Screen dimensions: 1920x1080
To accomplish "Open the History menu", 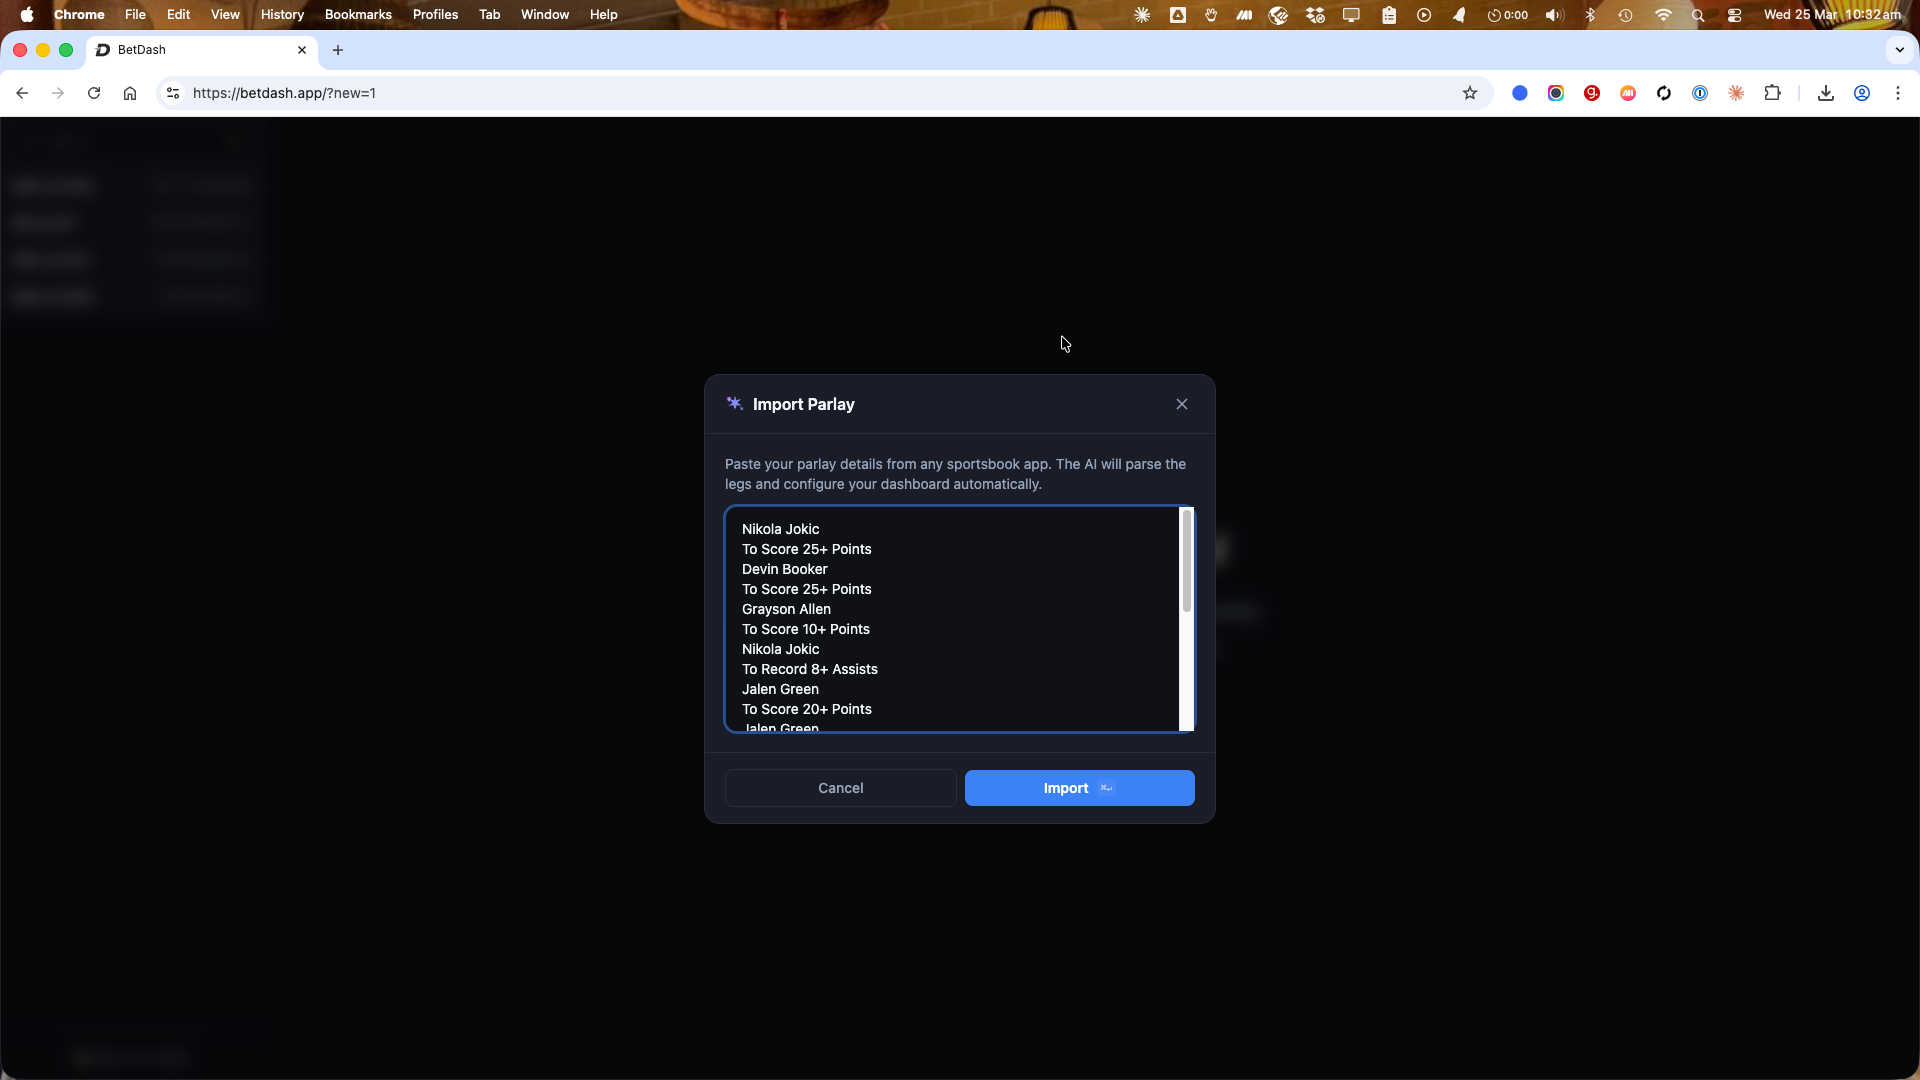I will click(x=282, y=15).
